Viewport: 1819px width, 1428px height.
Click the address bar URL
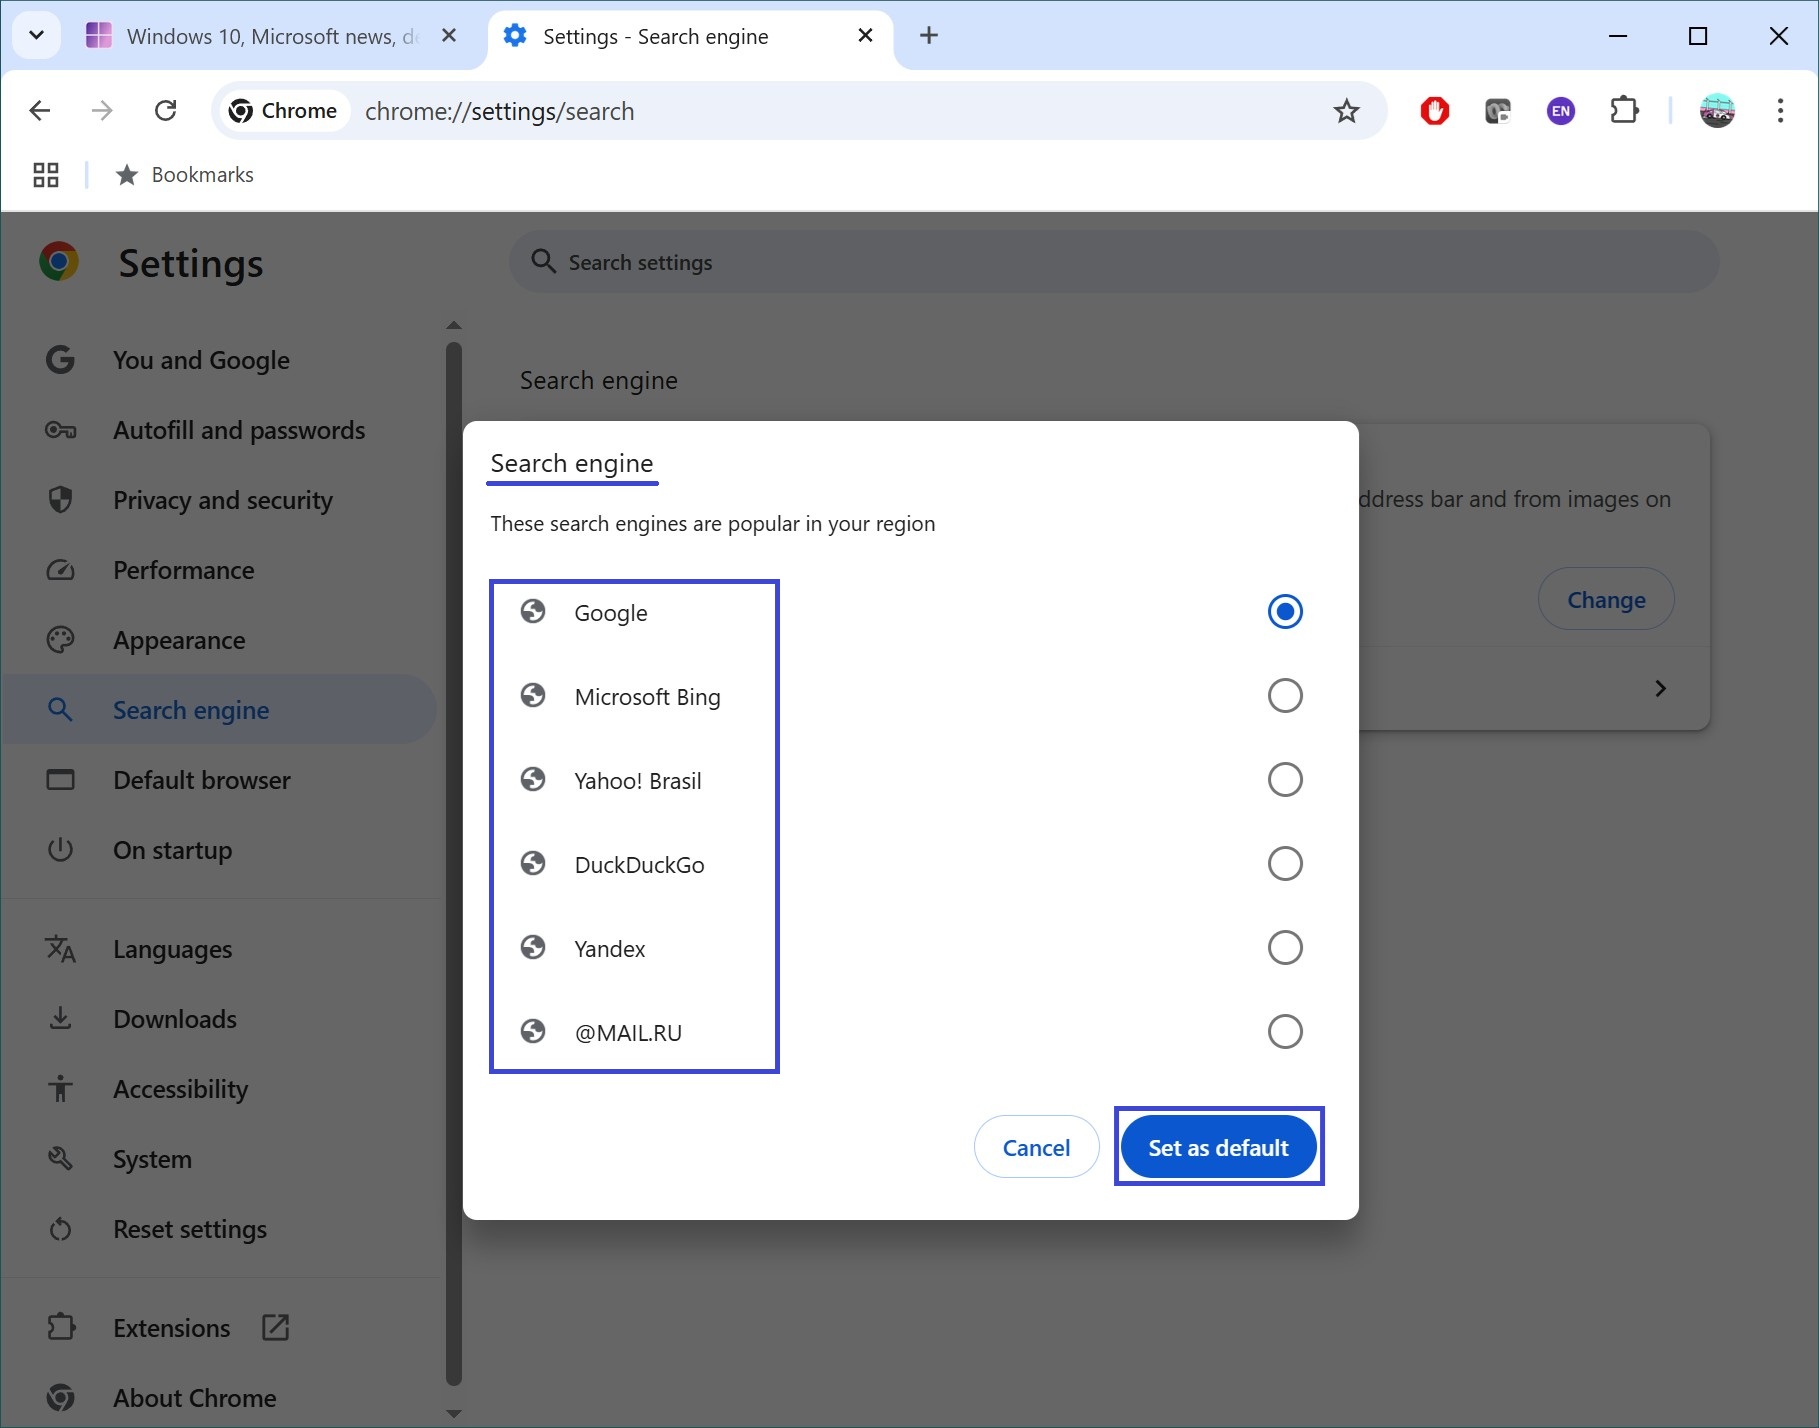point(499,111)
